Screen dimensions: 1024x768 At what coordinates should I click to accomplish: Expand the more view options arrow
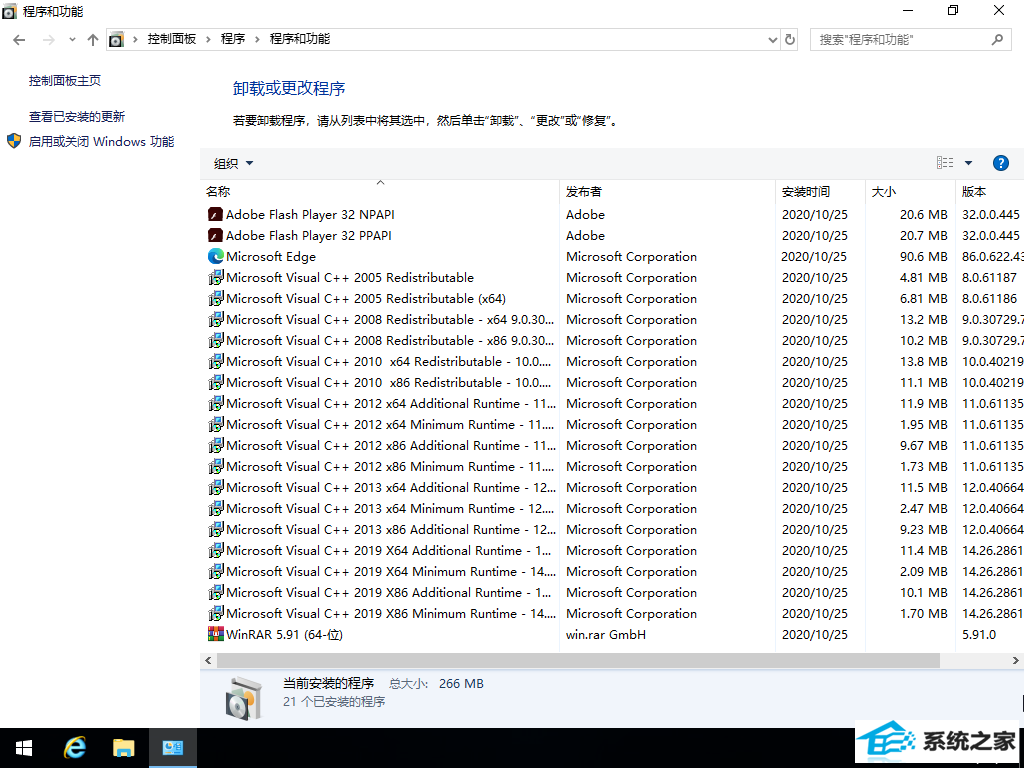pos(968,163)
